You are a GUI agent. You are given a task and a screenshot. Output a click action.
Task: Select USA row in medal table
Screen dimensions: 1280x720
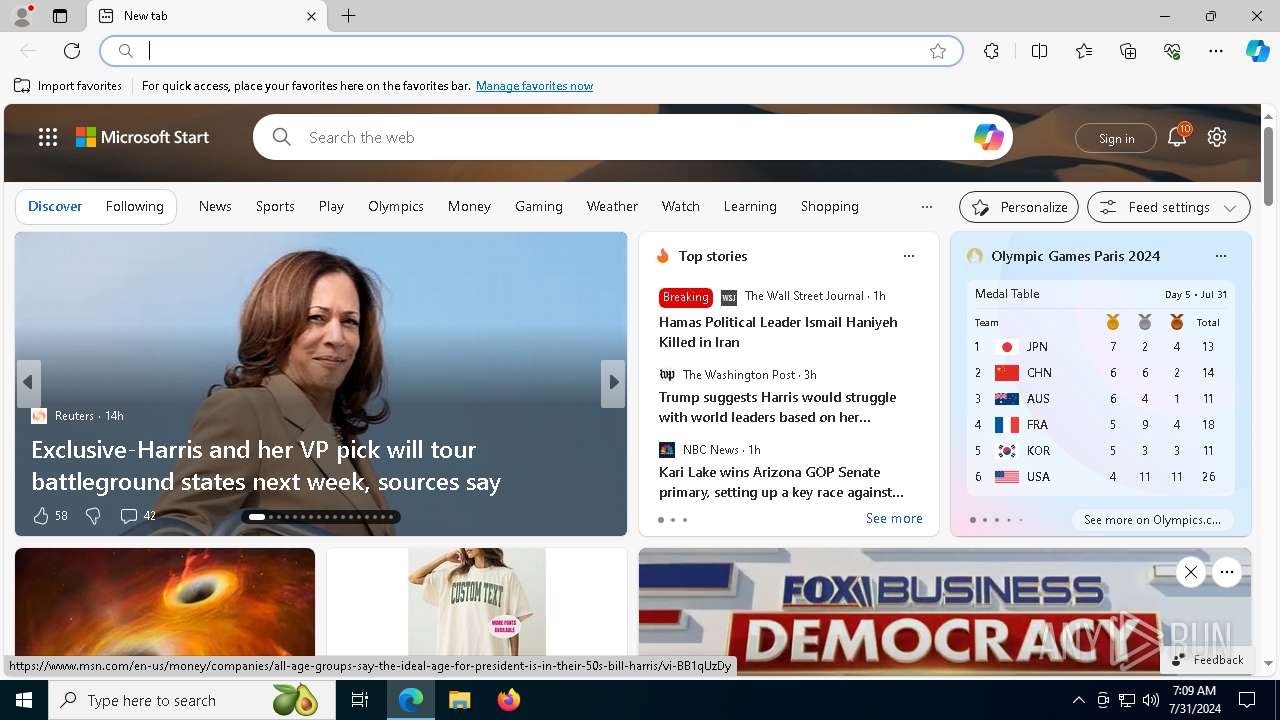1100,477
